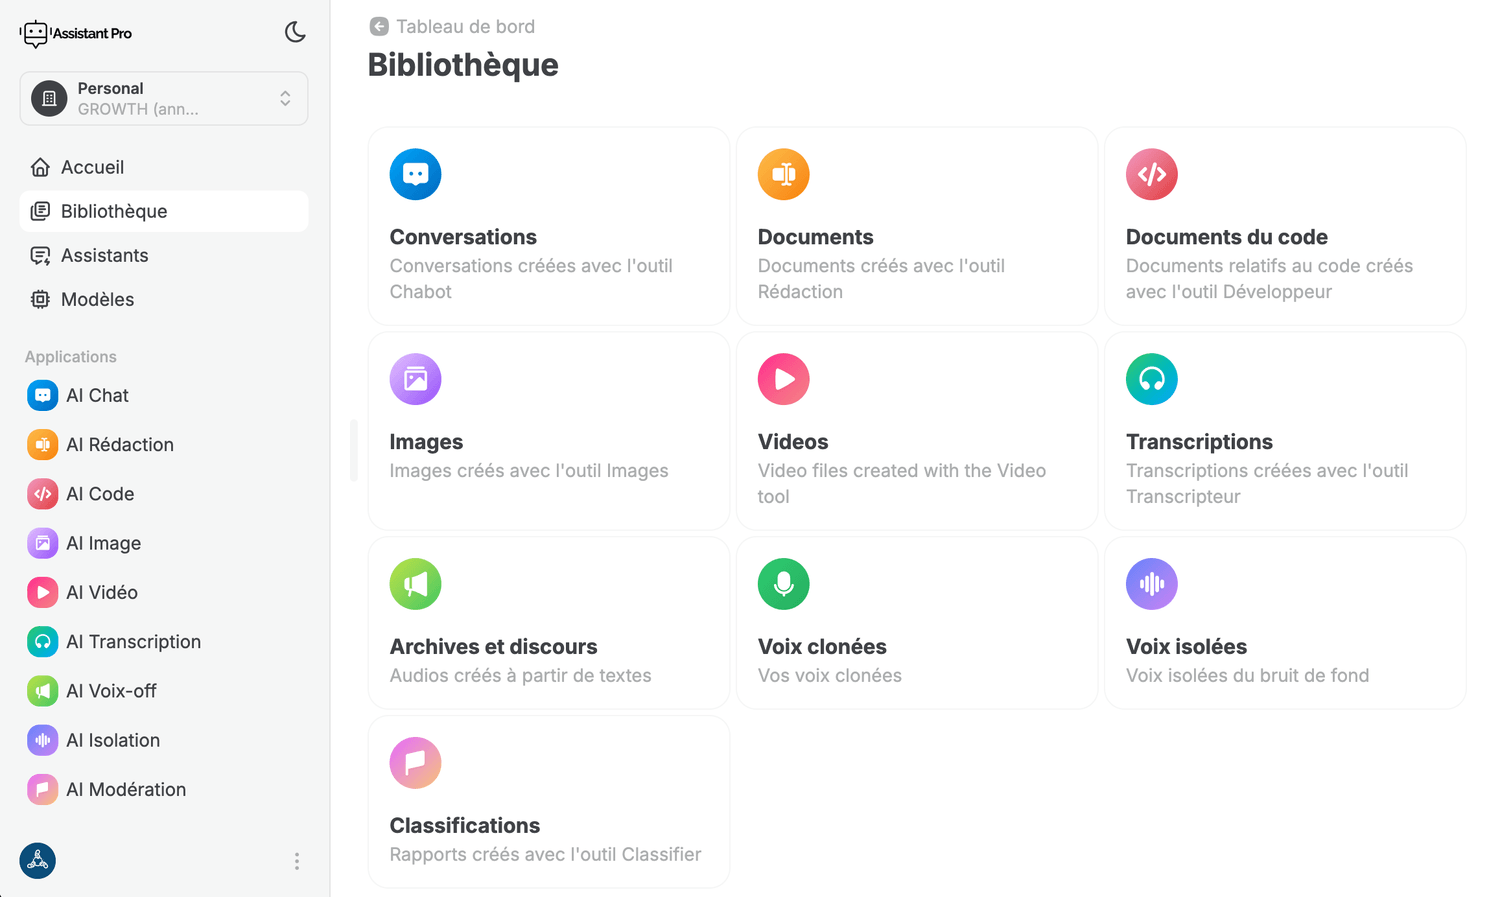Click the user avatar at bottom left
The height and width of the screenshot is (897, 1500).
pyautogui.click(x=38, y=861)
